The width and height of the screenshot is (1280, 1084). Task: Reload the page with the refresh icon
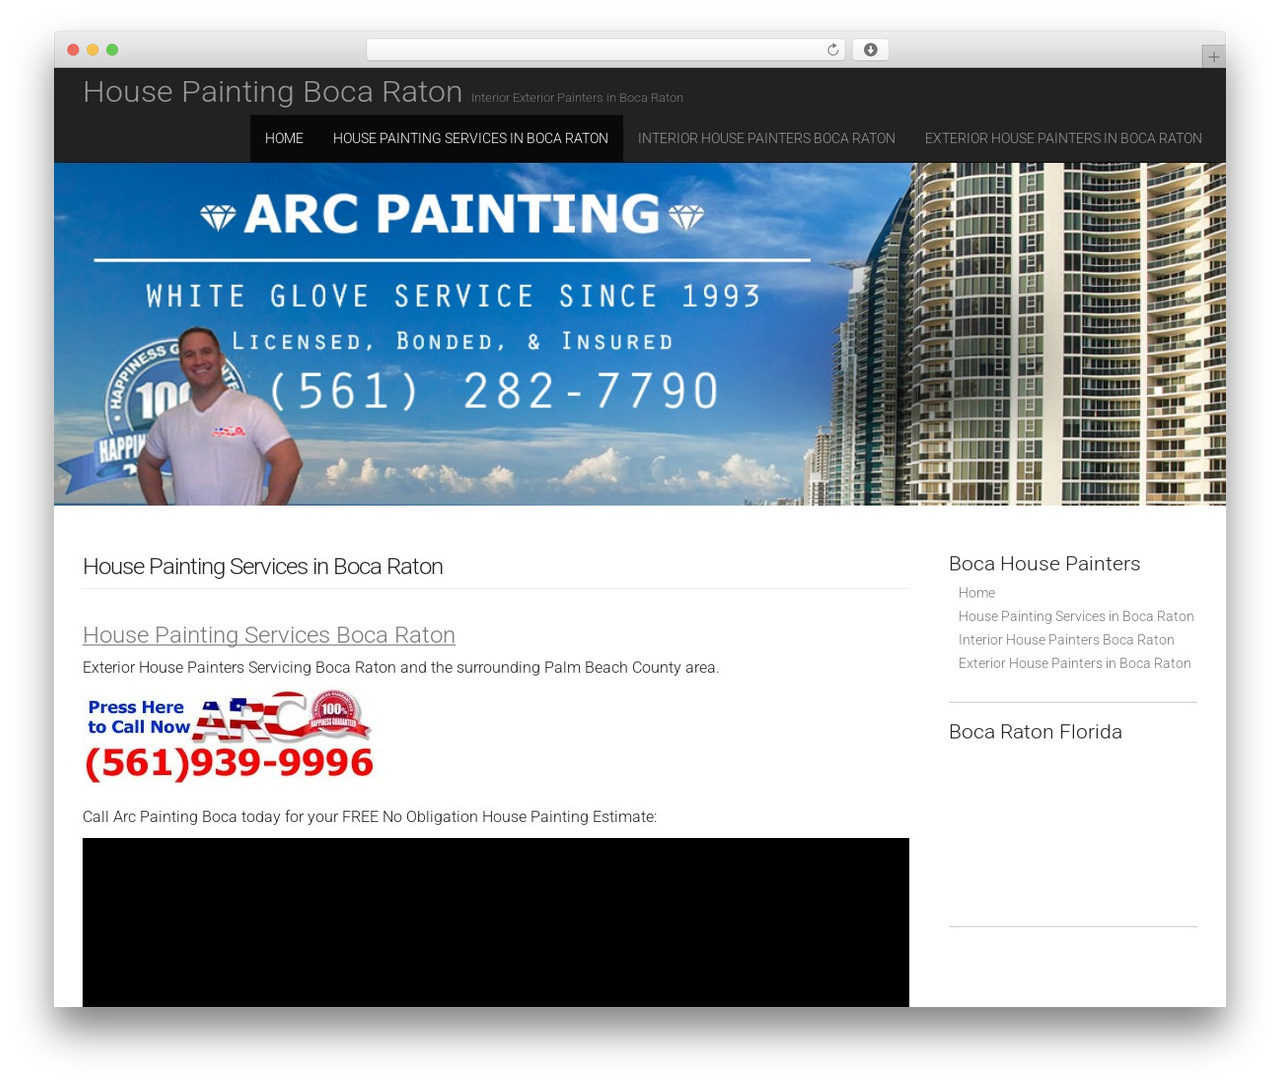point(832,50)
